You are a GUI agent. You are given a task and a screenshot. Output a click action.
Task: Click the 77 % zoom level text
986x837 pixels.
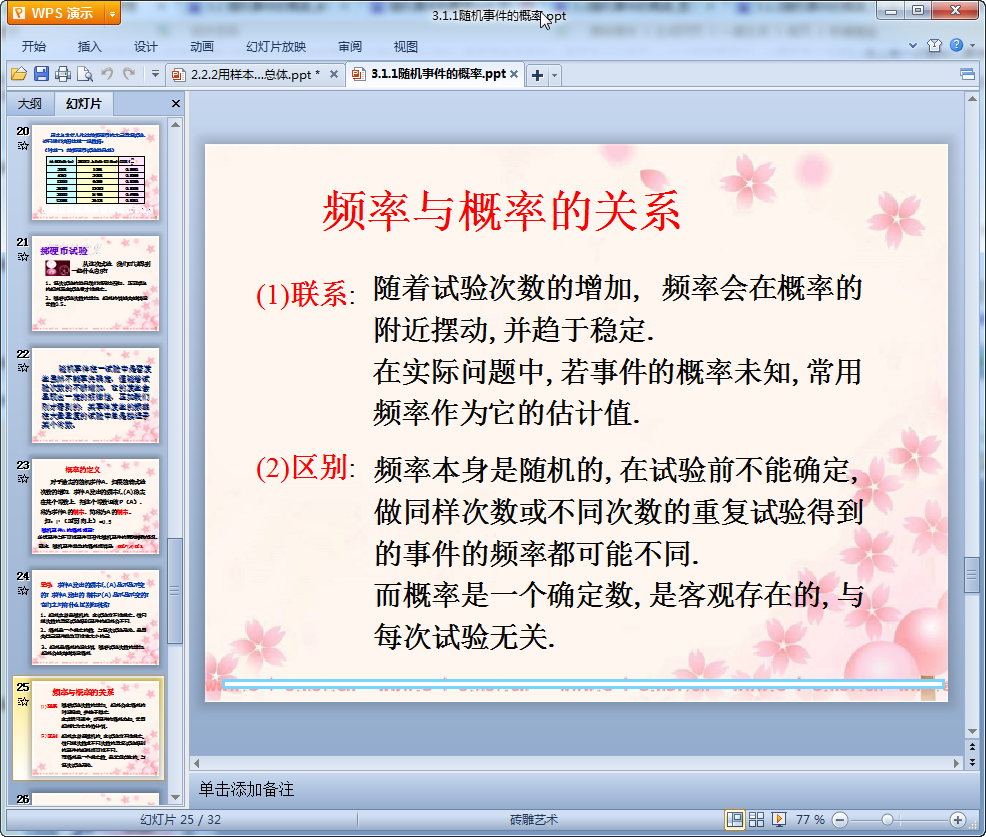pyautogui.click(x=810, y=819)
